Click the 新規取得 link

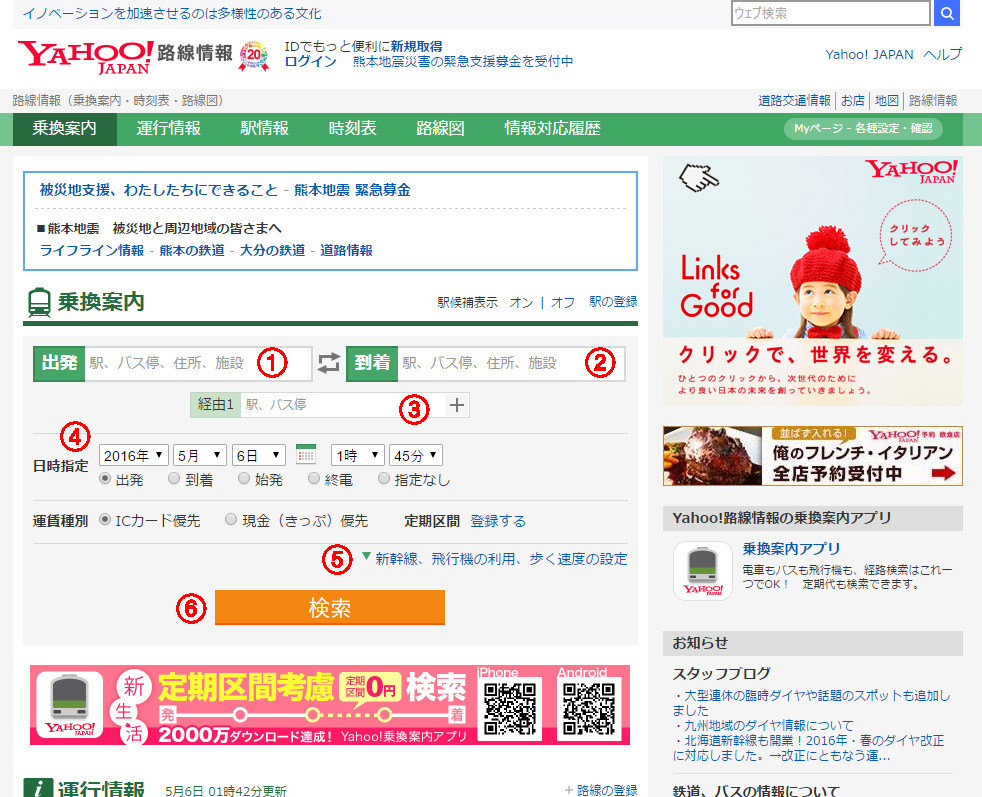[416, 46]
